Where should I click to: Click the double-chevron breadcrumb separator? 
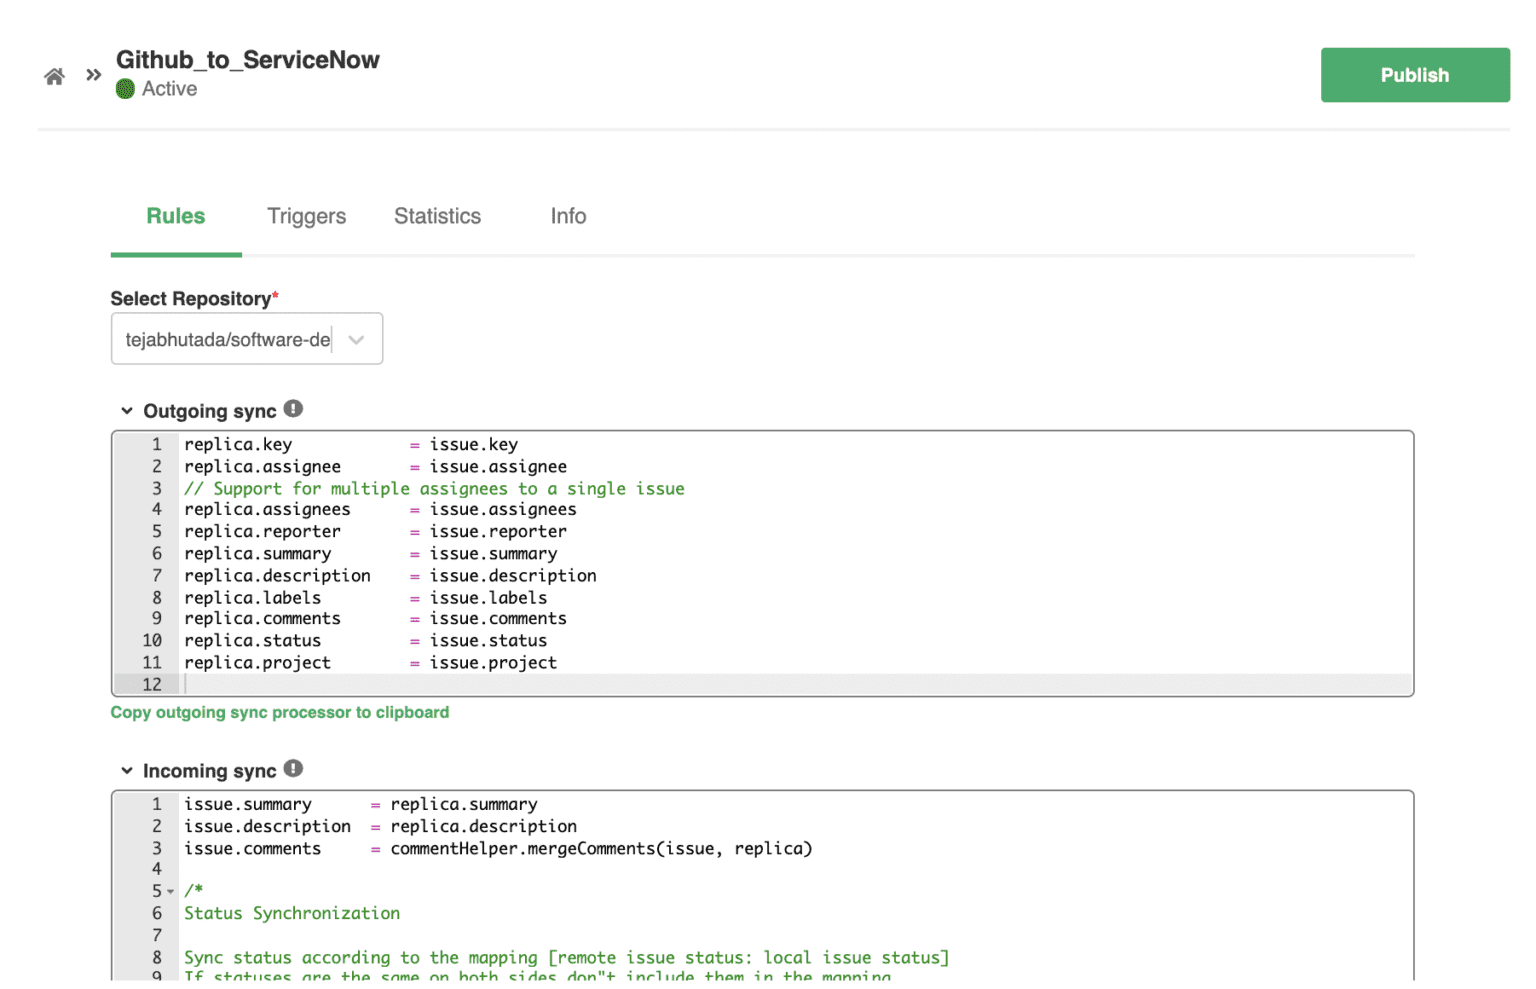(93, 73)
